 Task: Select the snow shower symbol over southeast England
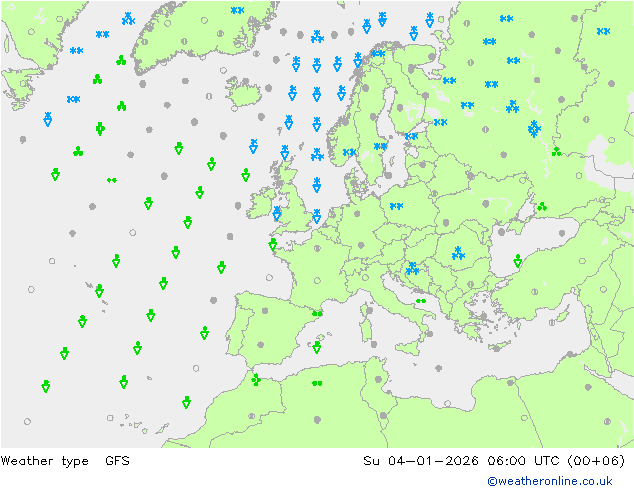tap(317, 216)
